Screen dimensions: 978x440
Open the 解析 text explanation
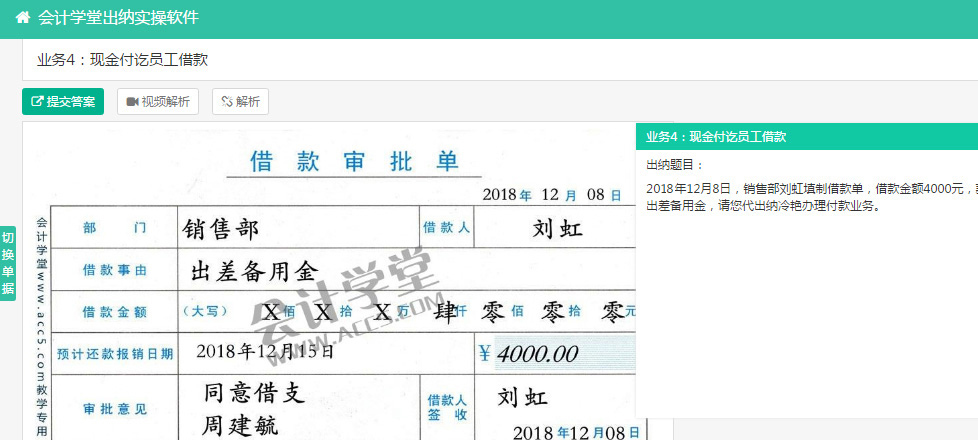[x=240, y=101]
